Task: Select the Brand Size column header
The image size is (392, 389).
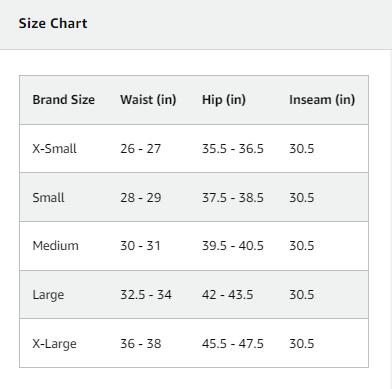Action: [64, 100]
